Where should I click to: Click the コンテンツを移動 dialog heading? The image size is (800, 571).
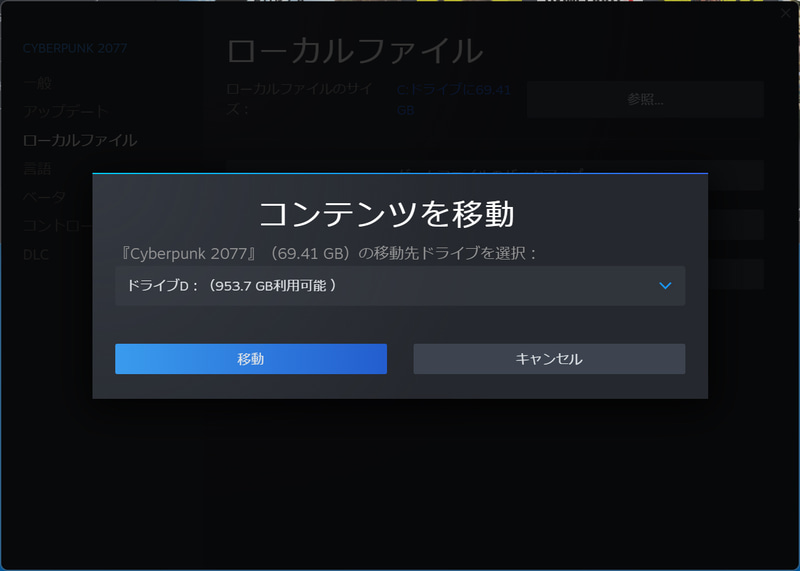(x=387, y=214)
